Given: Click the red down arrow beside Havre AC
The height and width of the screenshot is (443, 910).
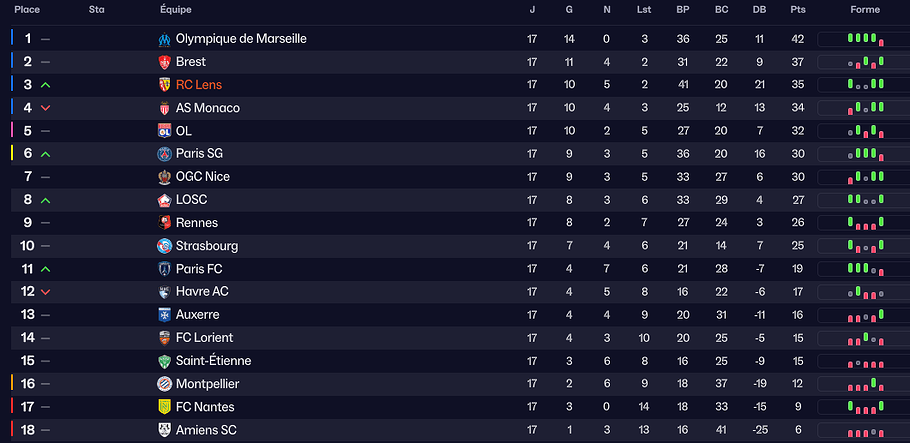Looking at the screenshot, I should [x=45, y=292].
